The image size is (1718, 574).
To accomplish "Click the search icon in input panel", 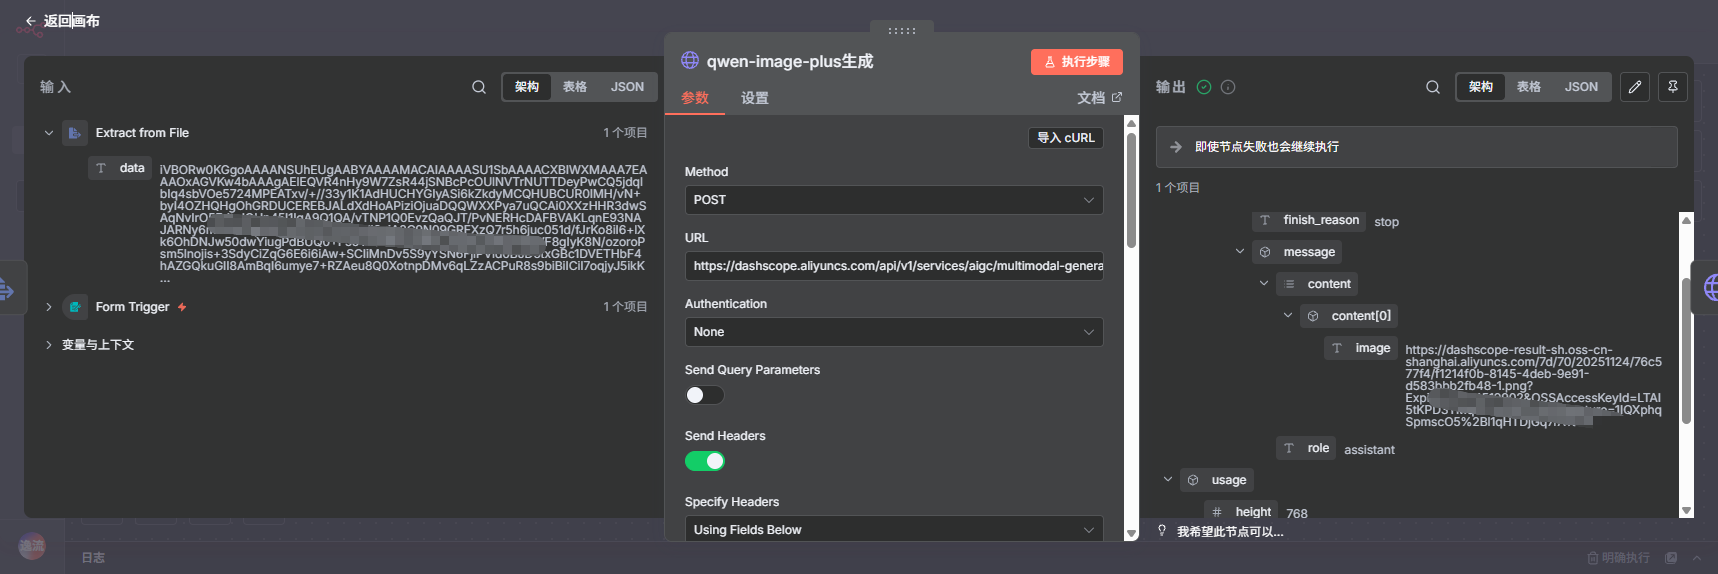I will (479, 87).
